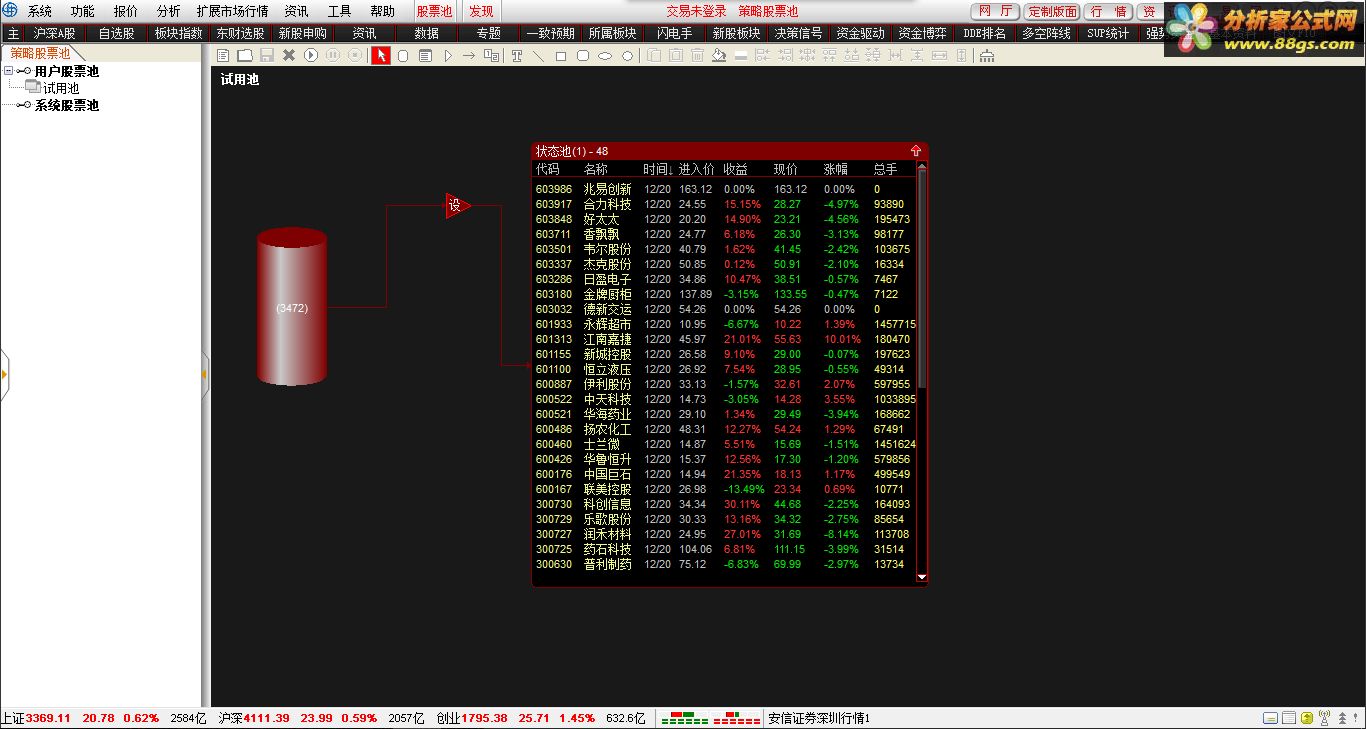The height and width of the screenshot is (729, 1366).
Task: Select the text T tool
Action: coord(517,56)
